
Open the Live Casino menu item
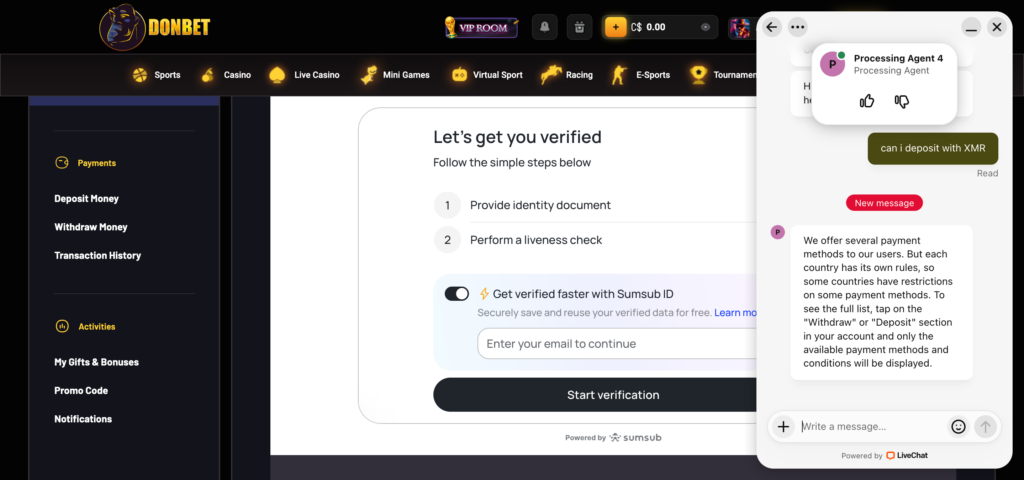click(304, 75)
